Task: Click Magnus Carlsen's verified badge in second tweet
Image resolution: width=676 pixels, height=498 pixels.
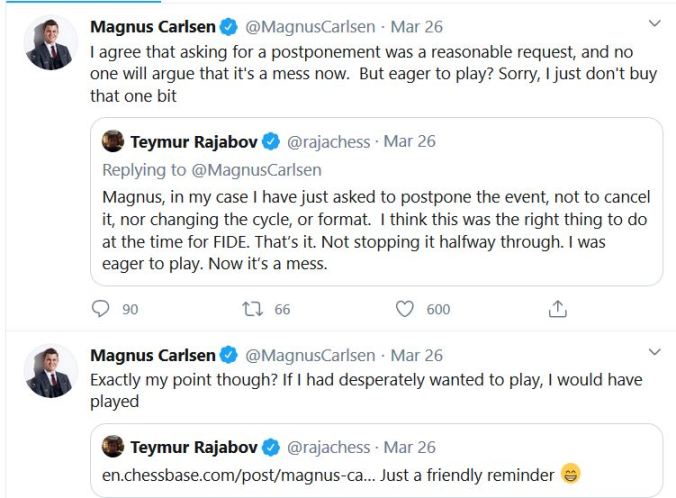Action: (x=228, y=356)
